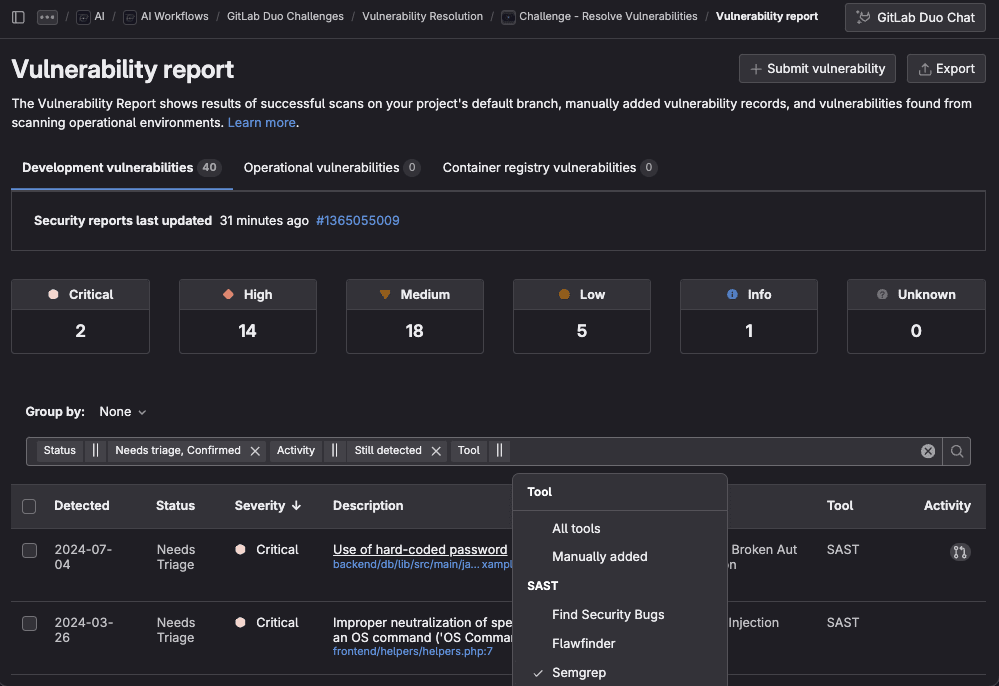Click the Info severity count card
Viewport: 999px width, 686px height.
point(749,316)
